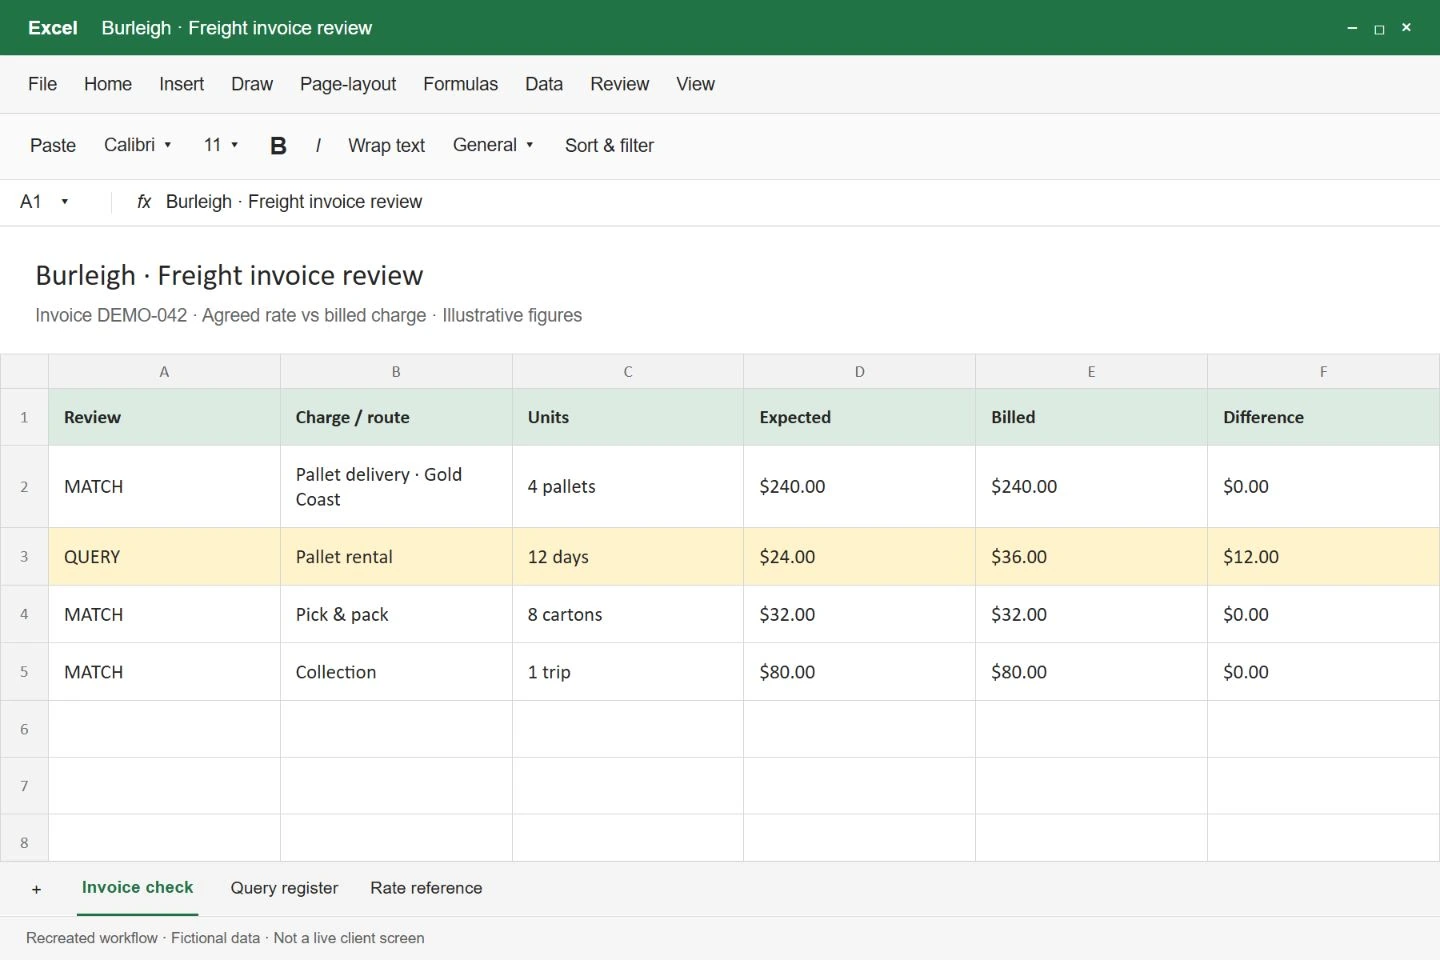Image resolution: width=1440 pixels, height=960 pixels.
Task: Select the select-all corner of the grid
Action: (24, 372)
